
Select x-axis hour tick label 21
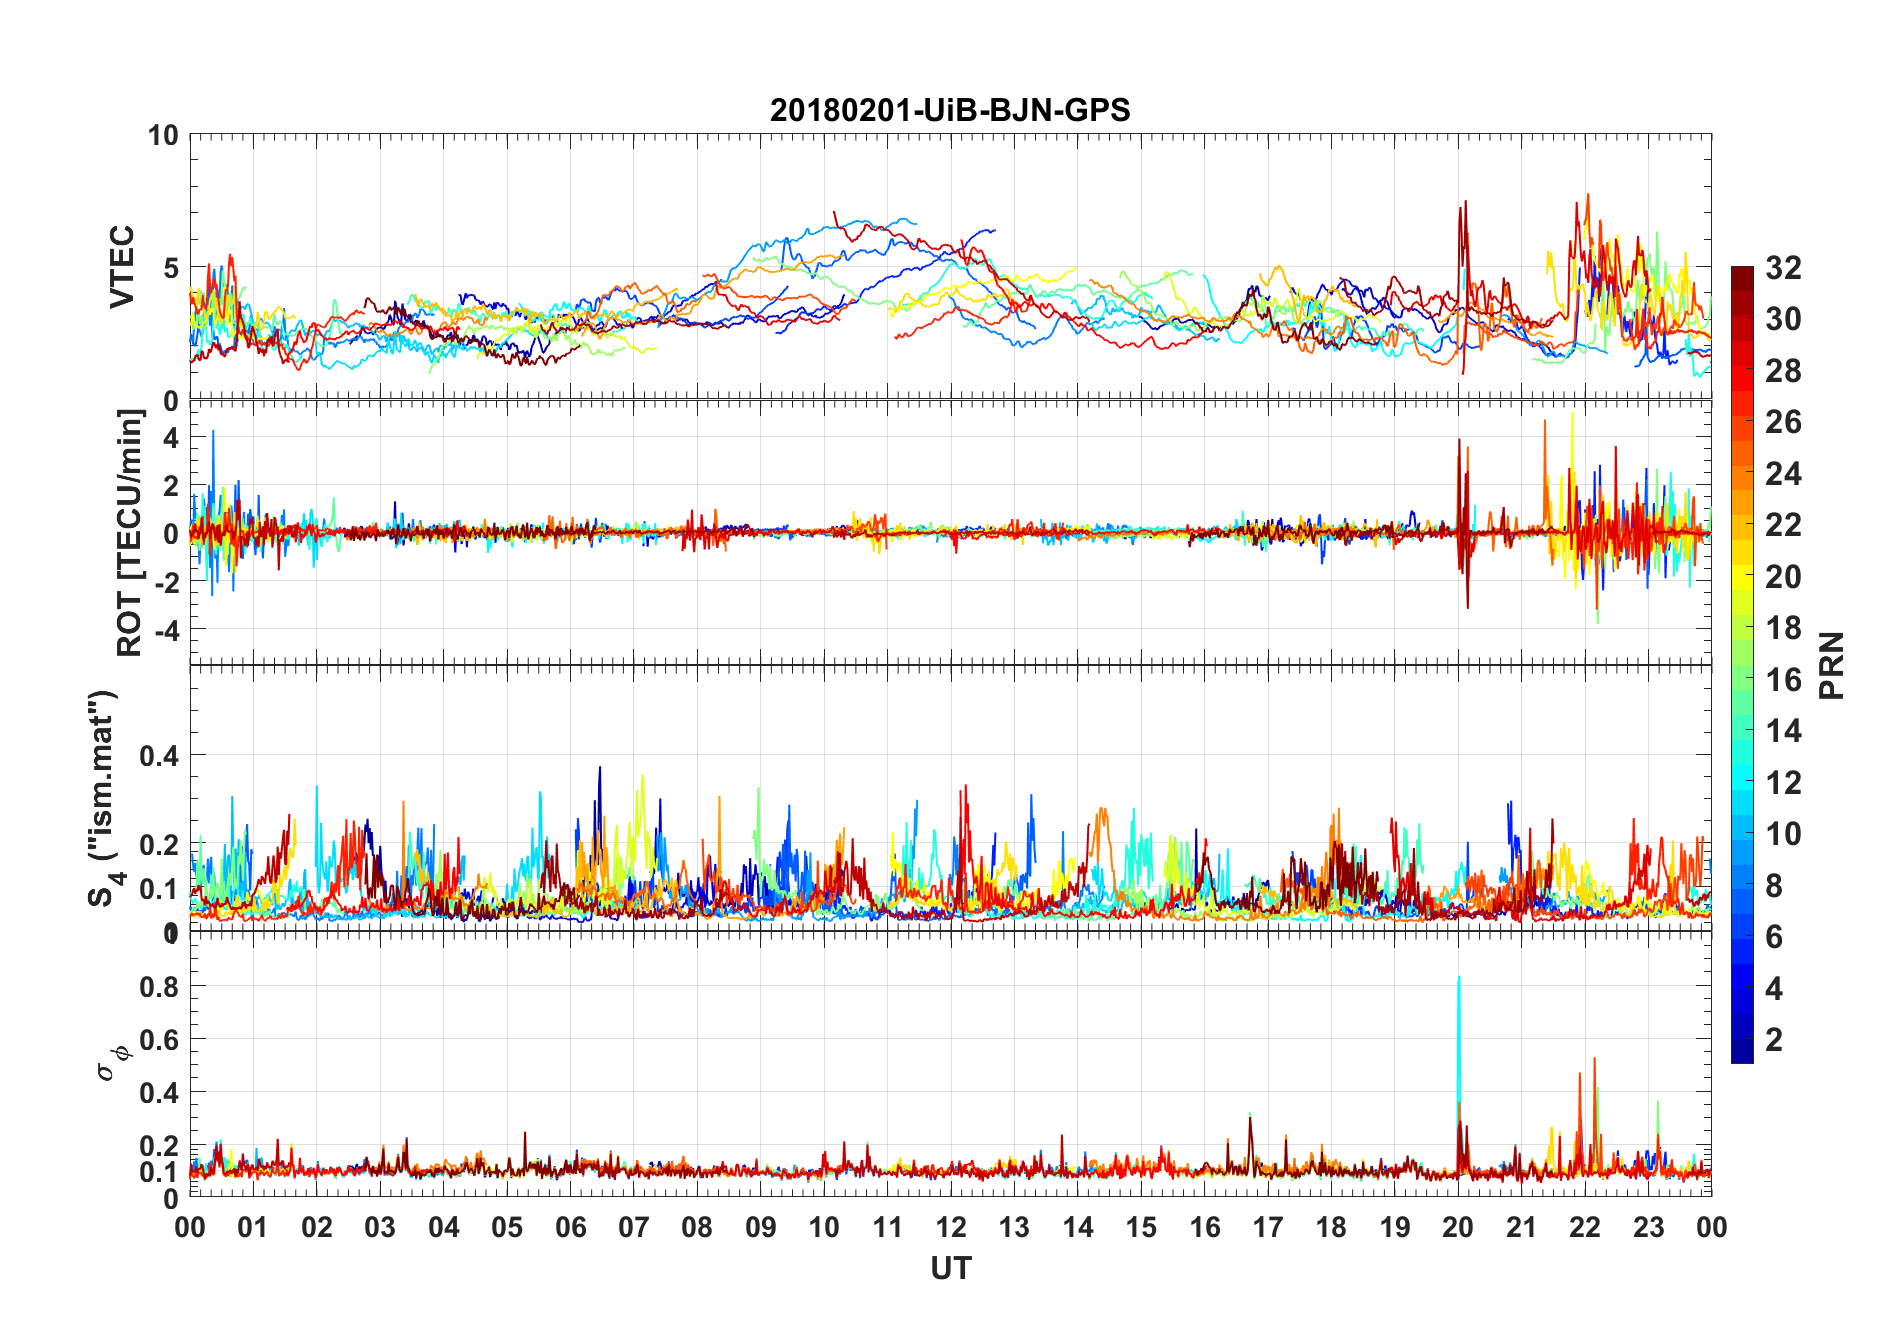pos(1521,1227)
